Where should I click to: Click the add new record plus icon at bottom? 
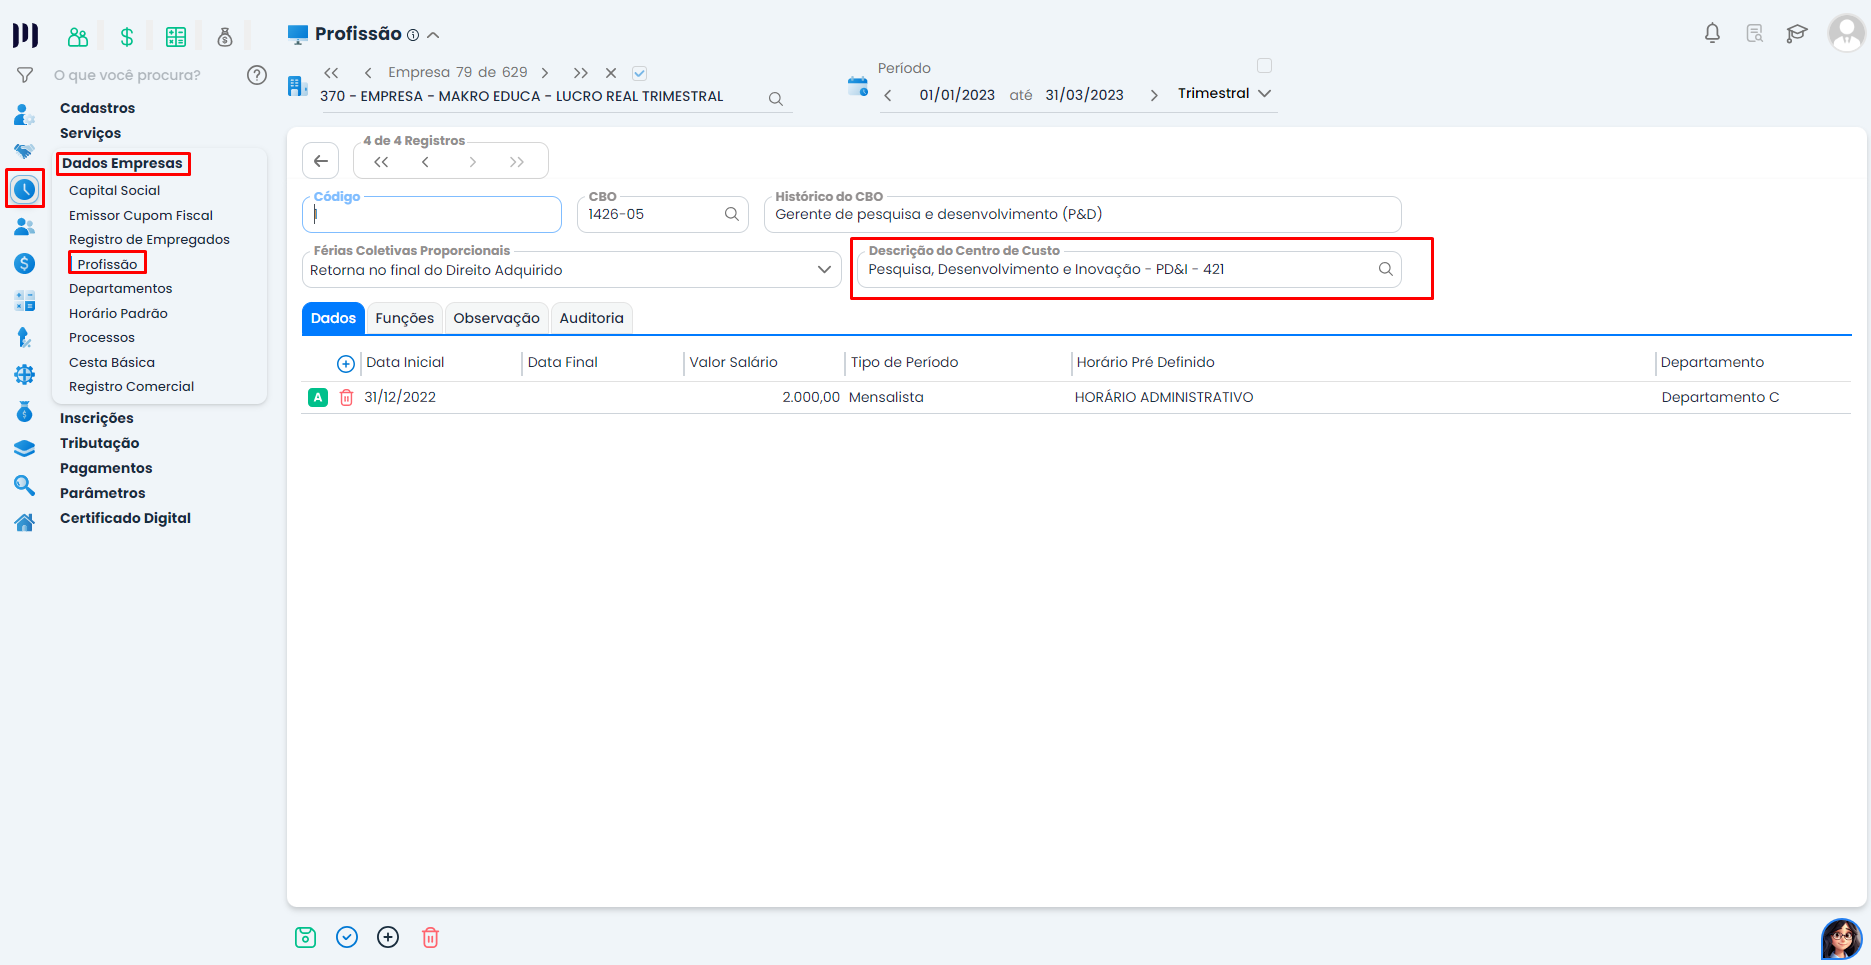tap(388, 937)
